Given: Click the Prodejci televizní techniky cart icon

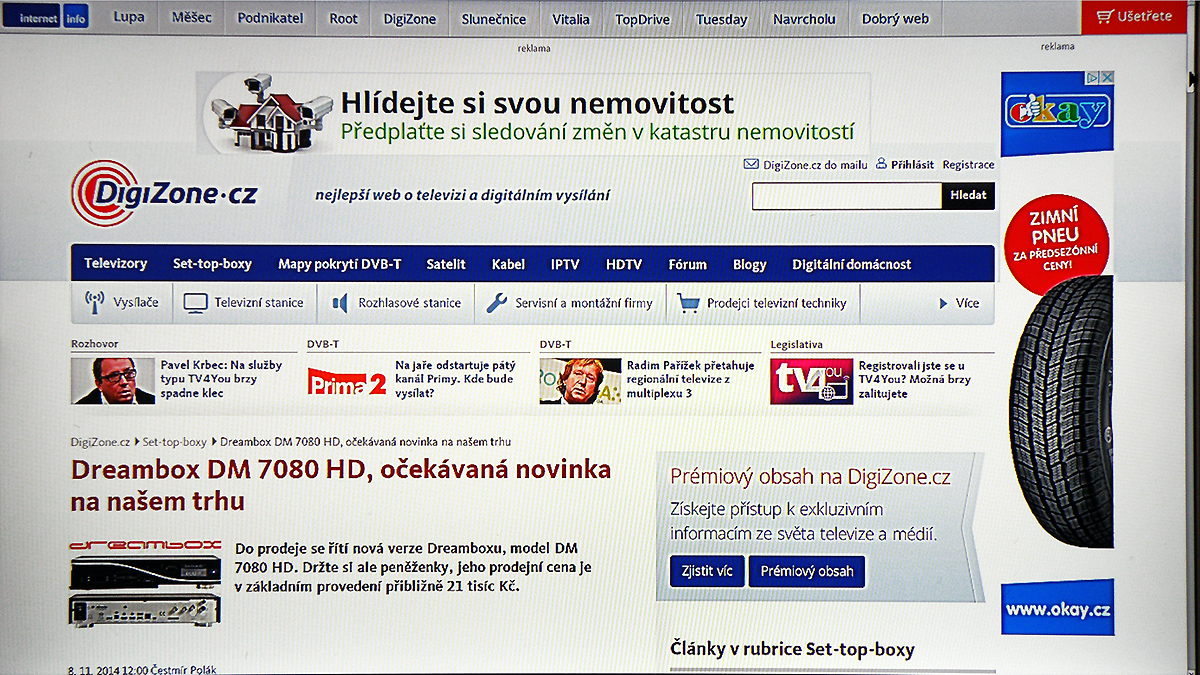Looking at the screenshot, I should 687,303.
